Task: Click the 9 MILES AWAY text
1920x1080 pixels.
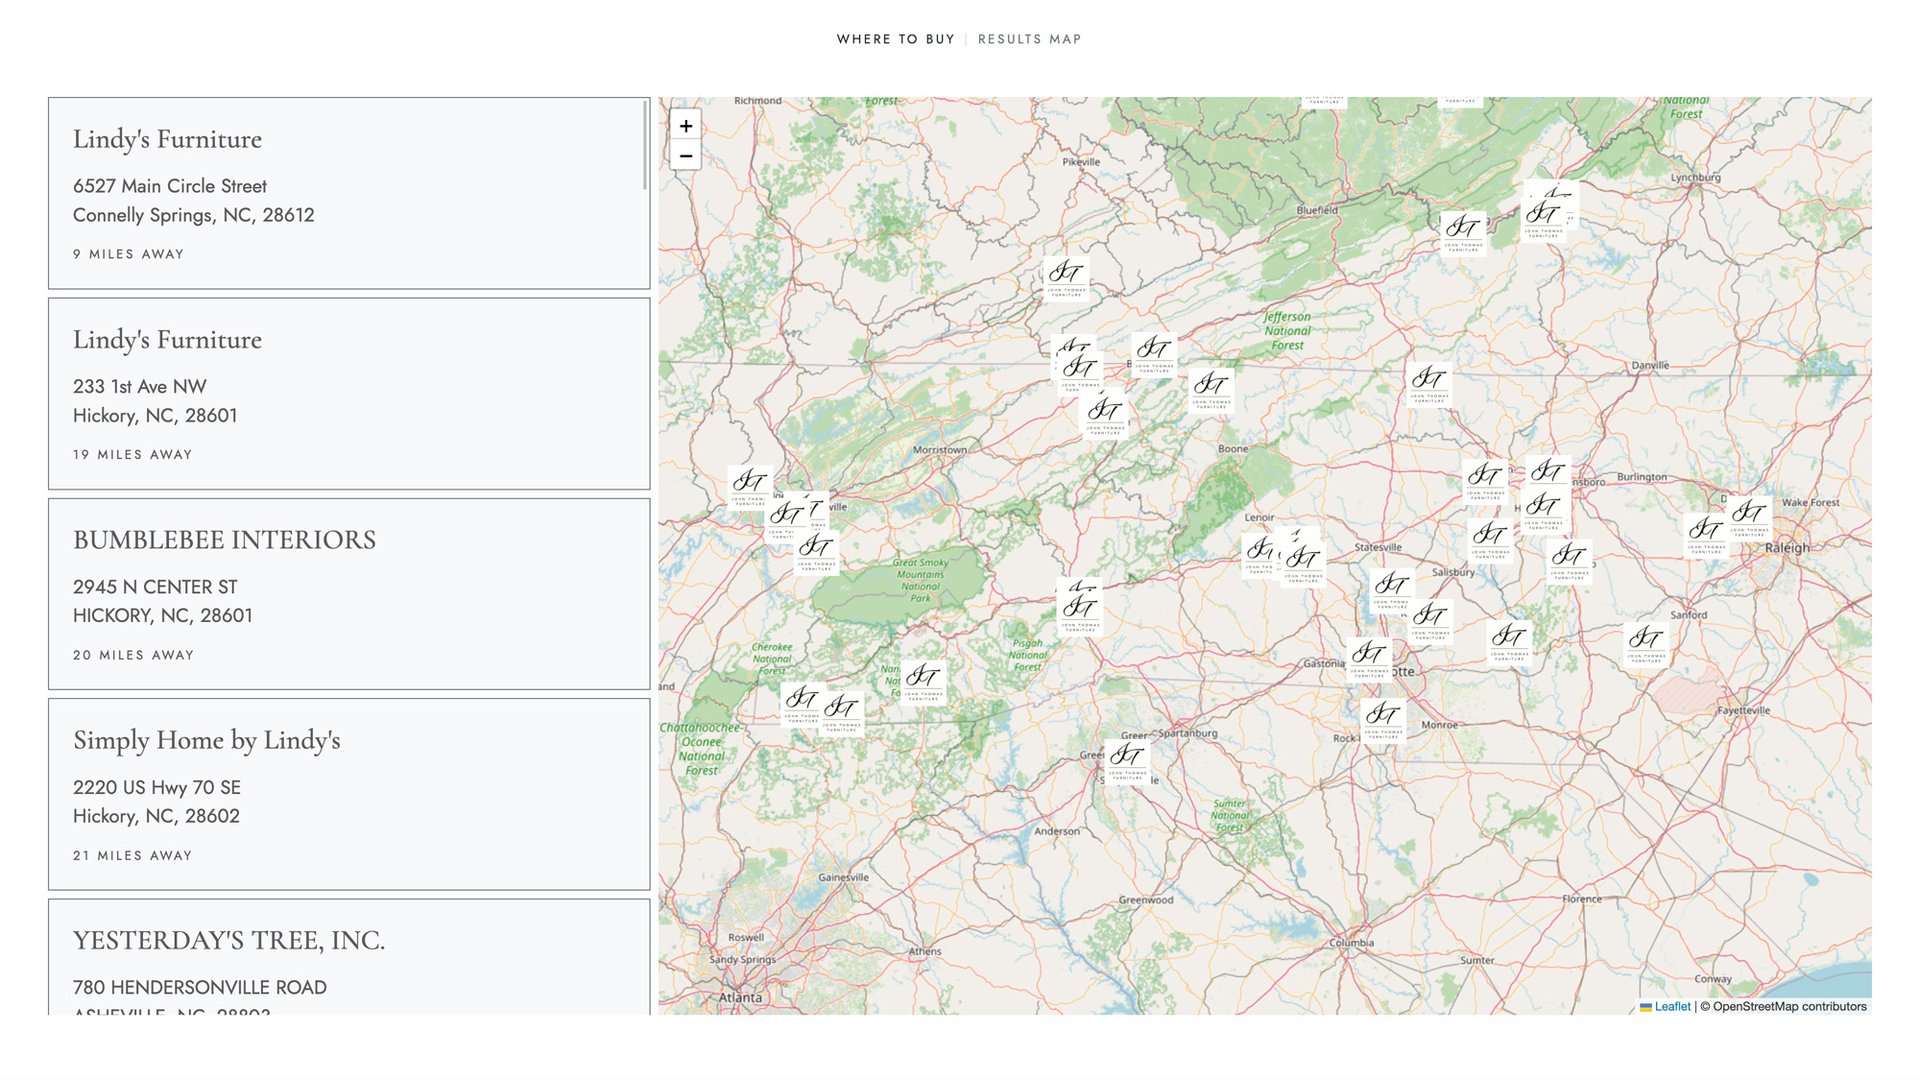Action: 128,254
